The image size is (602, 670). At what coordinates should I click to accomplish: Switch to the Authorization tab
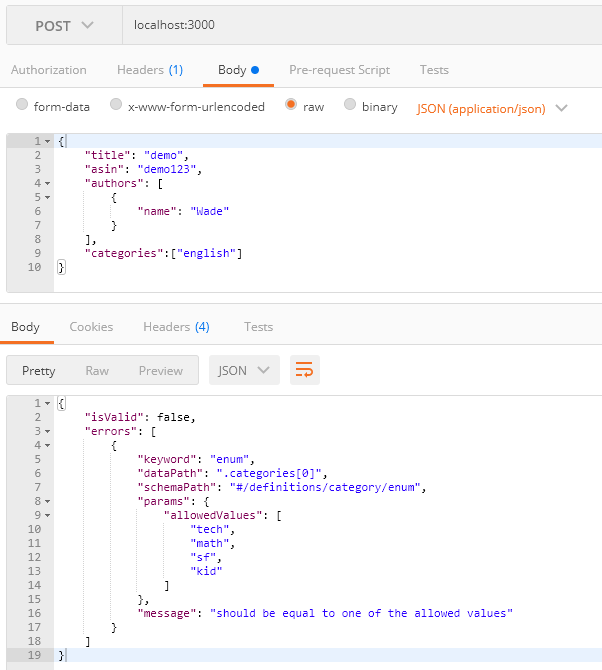click(49, 70)
